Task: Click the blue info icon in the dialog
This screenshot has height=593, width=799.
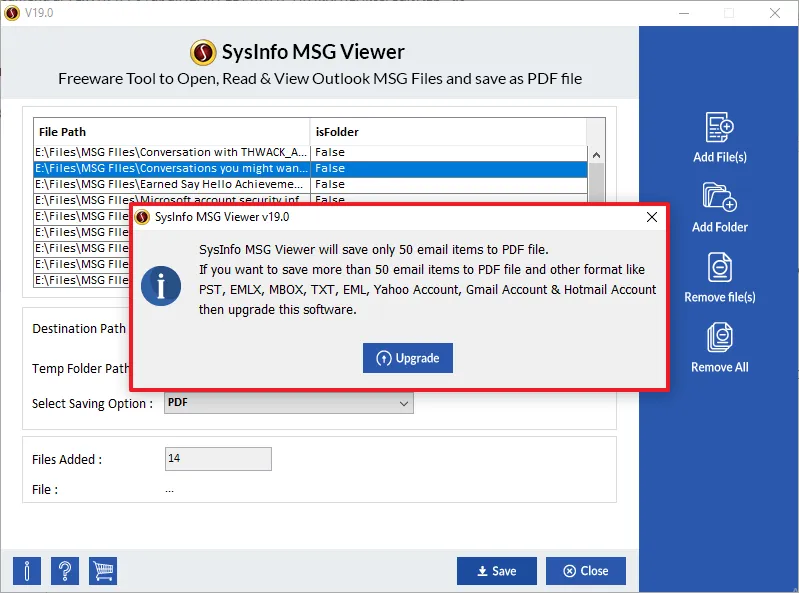Action: (161, 285)
